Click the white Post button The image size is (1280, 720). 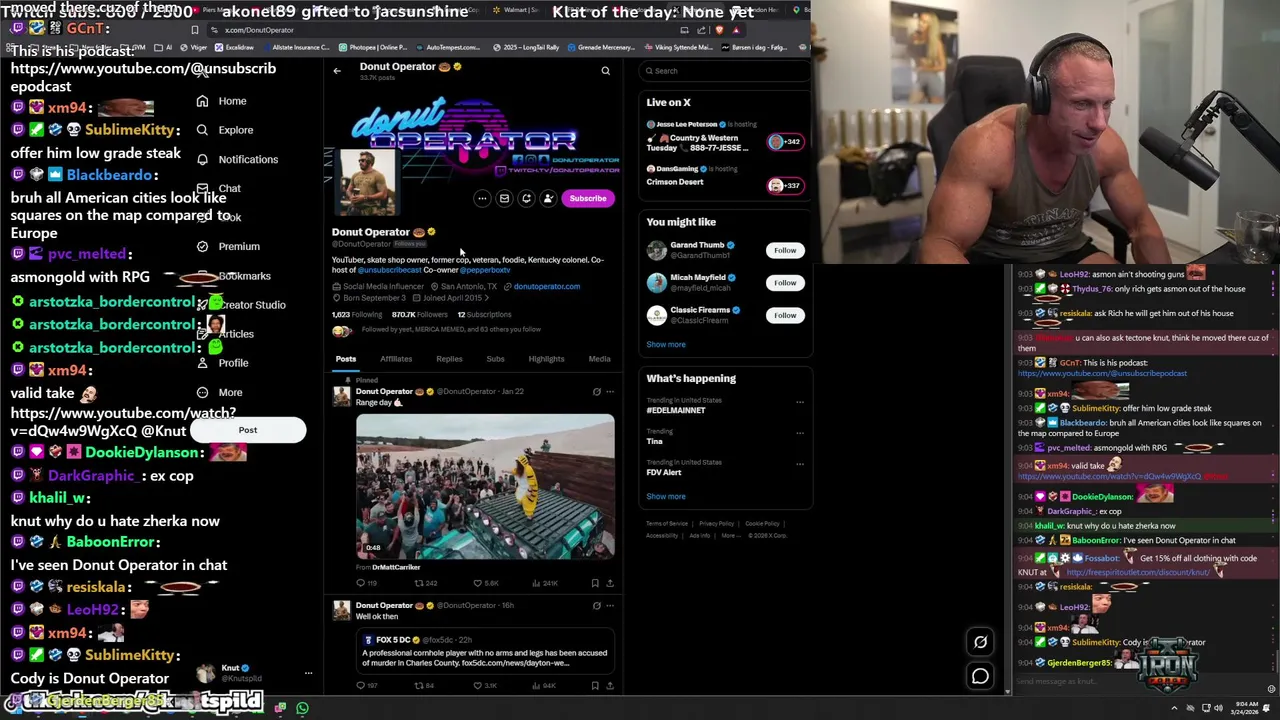248,430
